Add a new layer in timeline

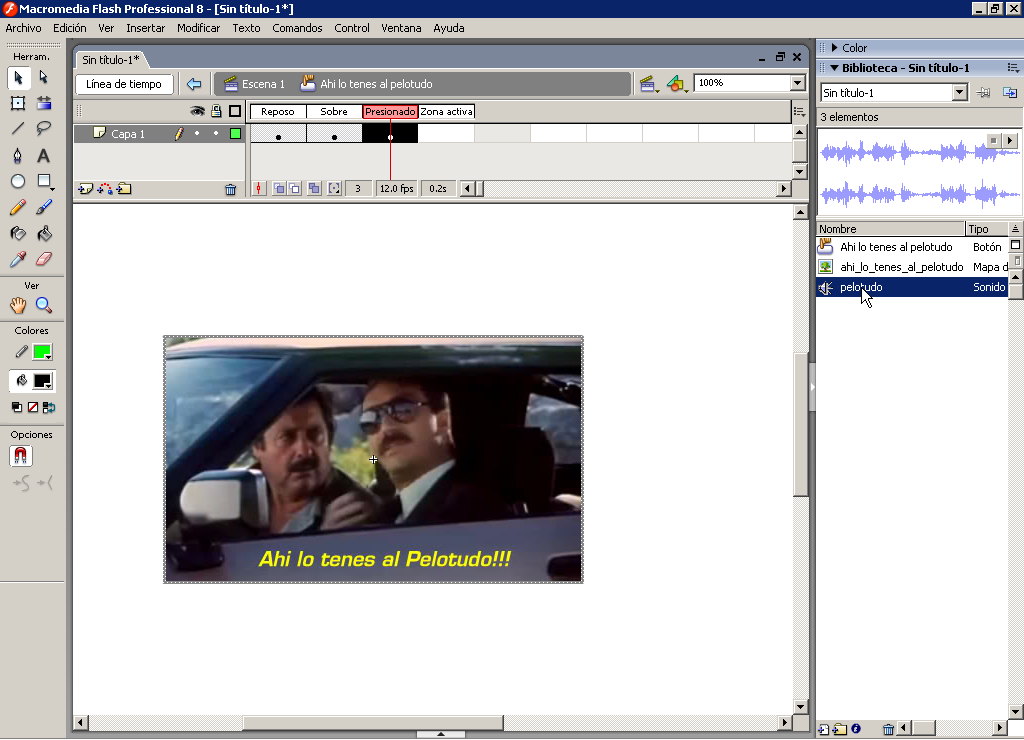[86, 189]
